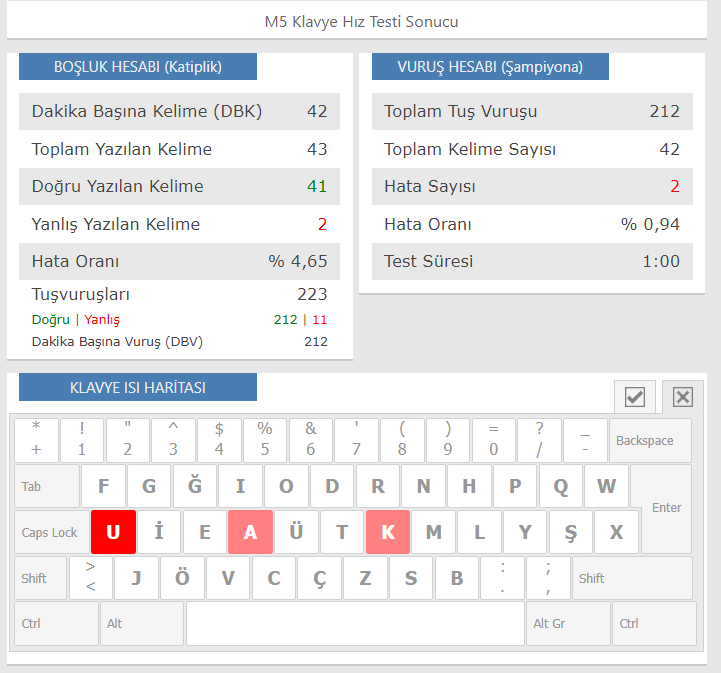Click the red Yanlış label
This screenshot has height=673, width=721.
[102, 319]
